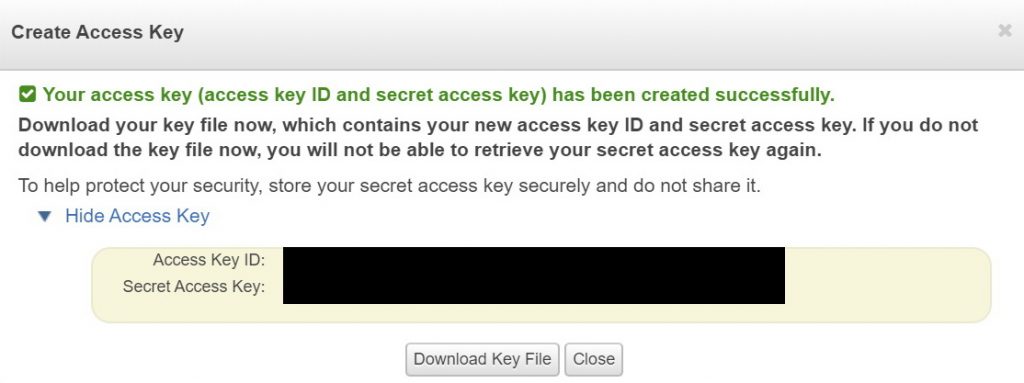Click the 'To help protect your security' note

pyautogui.click(x=389, y=186)
